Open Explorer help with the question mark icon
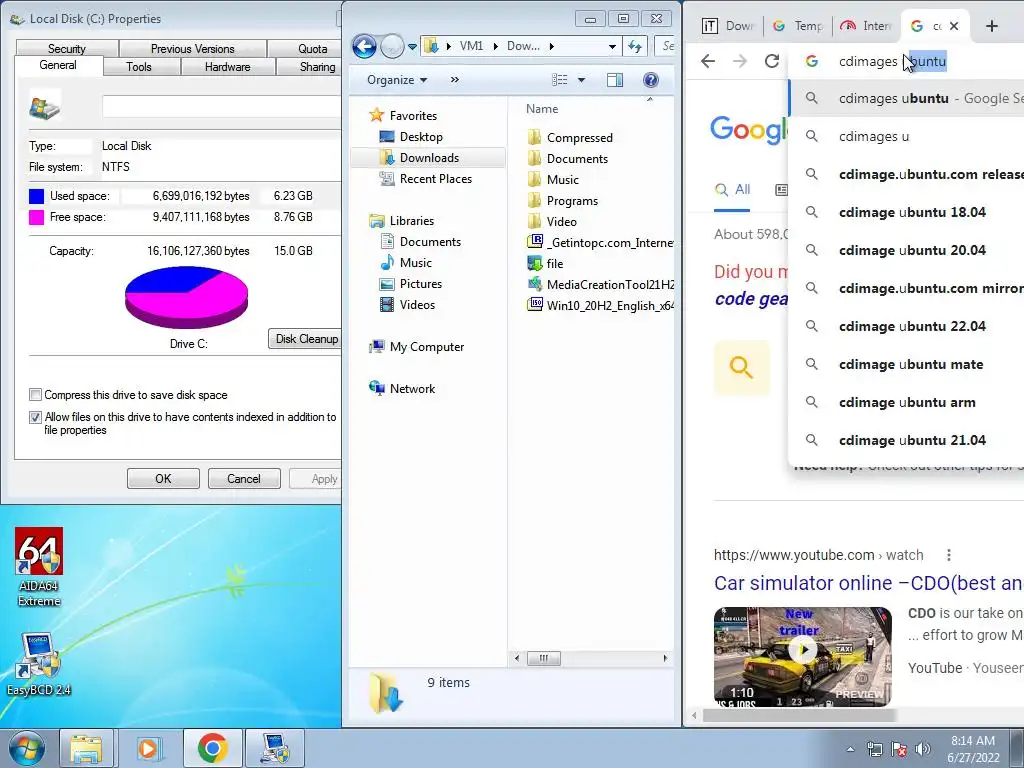The image size is (1024, 768). pyautogui.click(x=650, y=80)
